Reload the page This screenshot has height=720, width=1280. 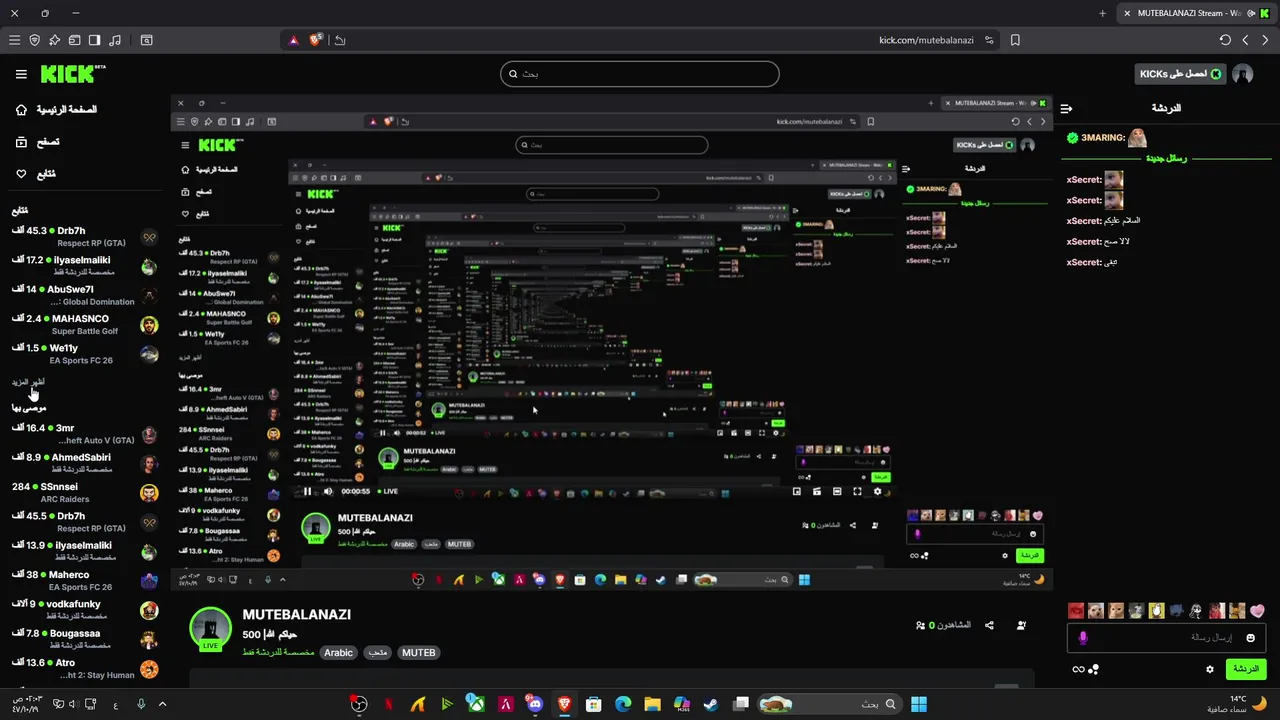pyautogui.click(x=1225, y=40)
